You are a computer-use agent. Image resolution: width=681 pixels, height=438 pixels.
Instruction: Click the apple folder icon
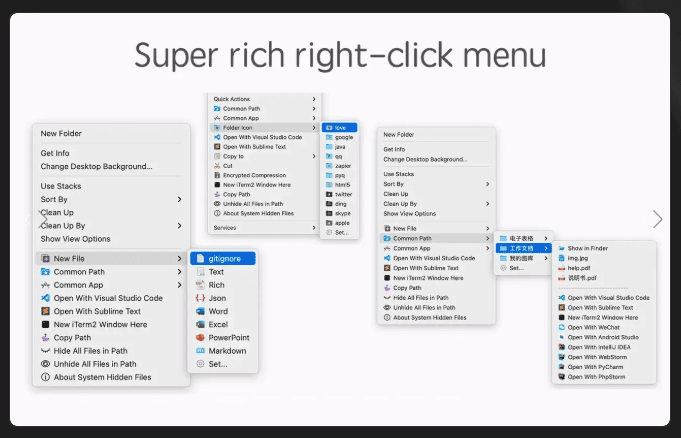point(329,223)
